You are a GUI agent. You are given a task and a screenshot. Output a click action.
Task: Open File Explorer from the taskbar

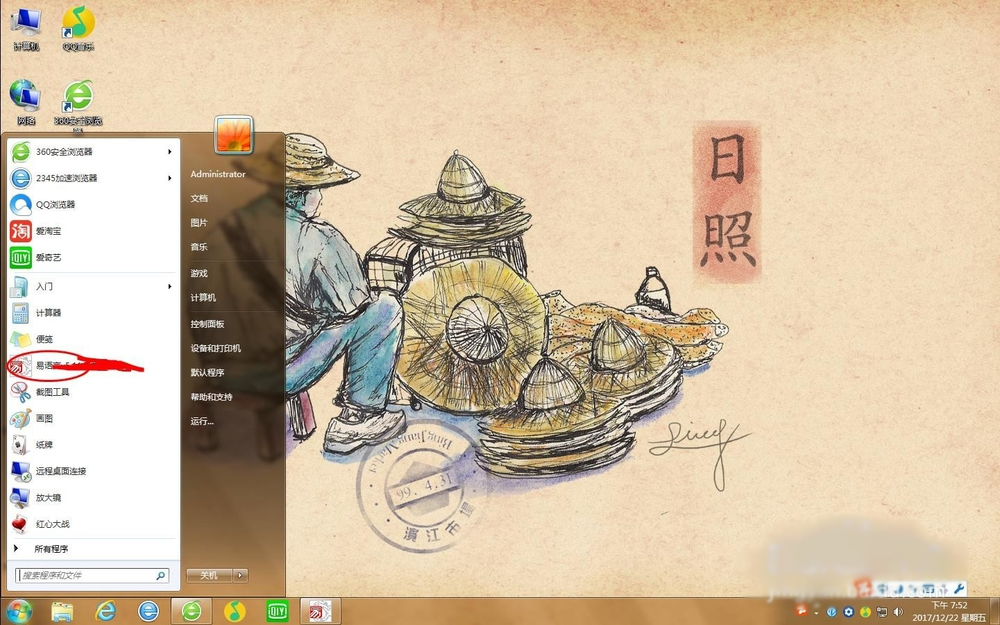click(62, 612)
